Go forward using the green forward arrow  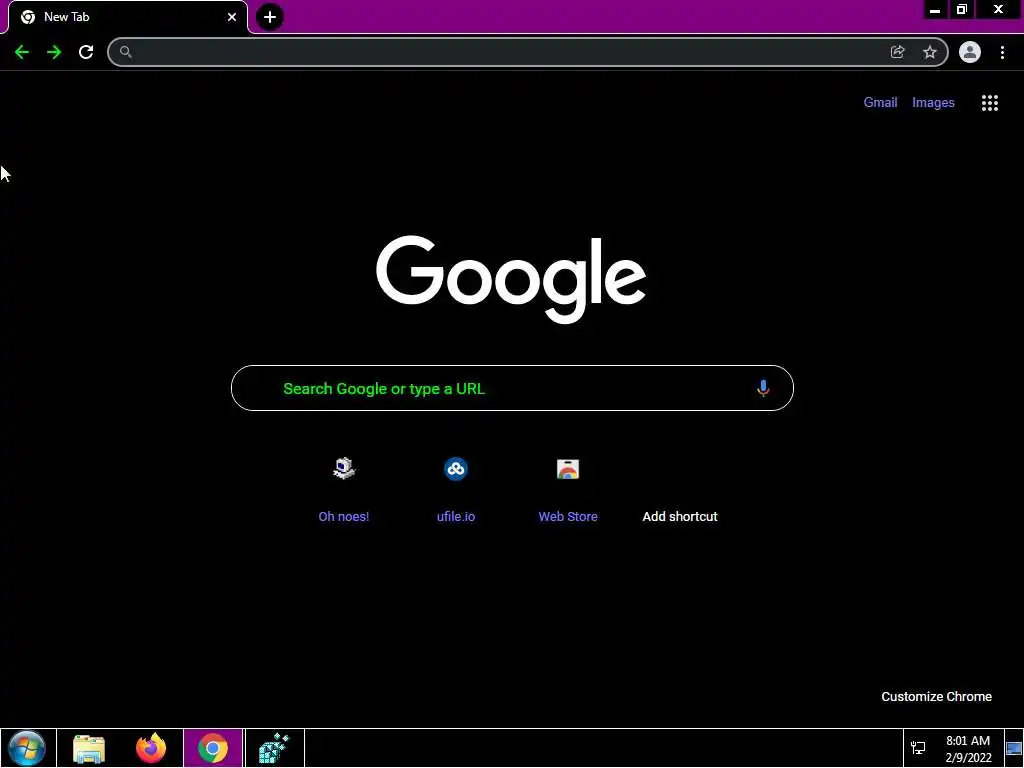pos(54,52)
